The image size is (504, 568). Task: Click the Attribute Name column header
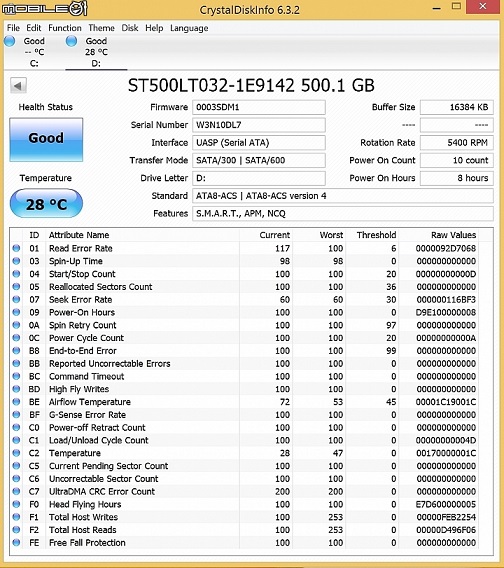pyautogui.click(x=79, y=235)
